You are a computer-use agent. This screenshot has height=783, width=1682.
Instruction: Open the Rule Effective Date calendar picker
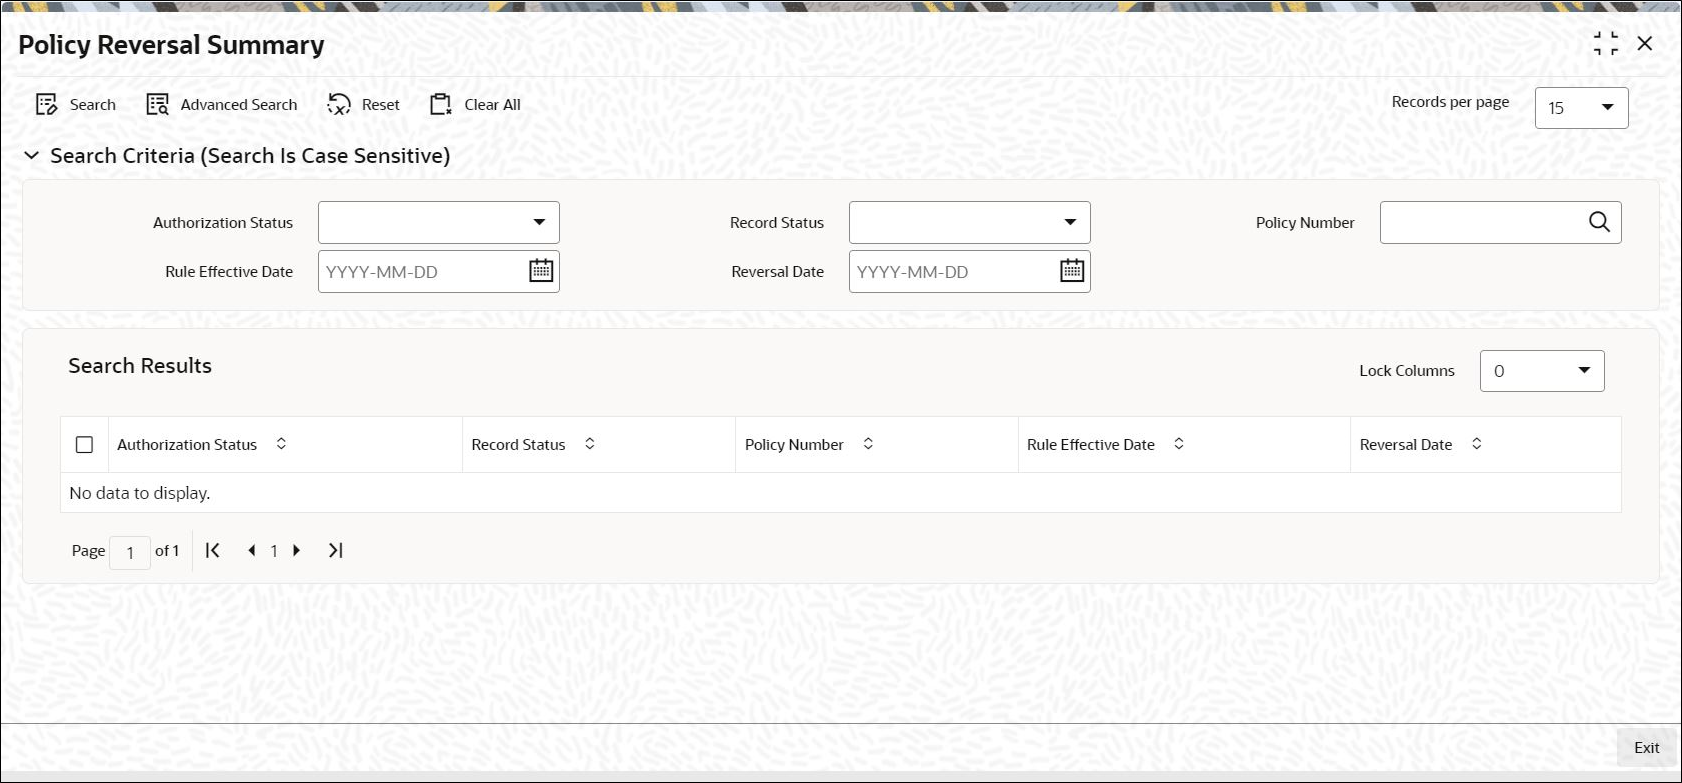541,271
